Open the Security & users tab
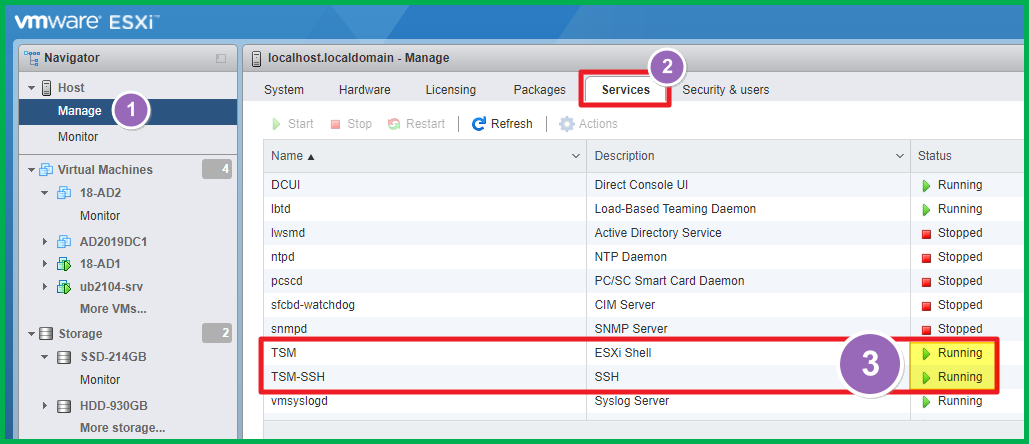Image resolution: width=1029 pixels, height=444 pixels. pos(726,90)
